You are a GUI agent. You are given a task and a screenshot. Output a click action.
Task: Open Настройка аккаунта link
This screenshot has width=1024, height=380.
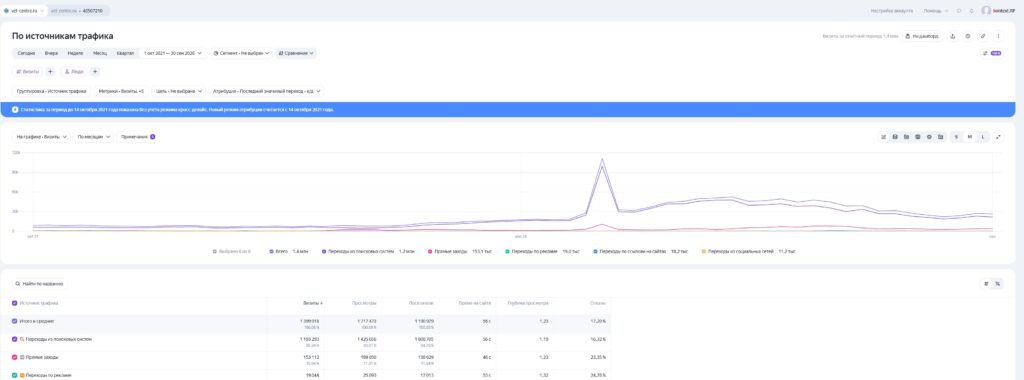coord(891,11)
